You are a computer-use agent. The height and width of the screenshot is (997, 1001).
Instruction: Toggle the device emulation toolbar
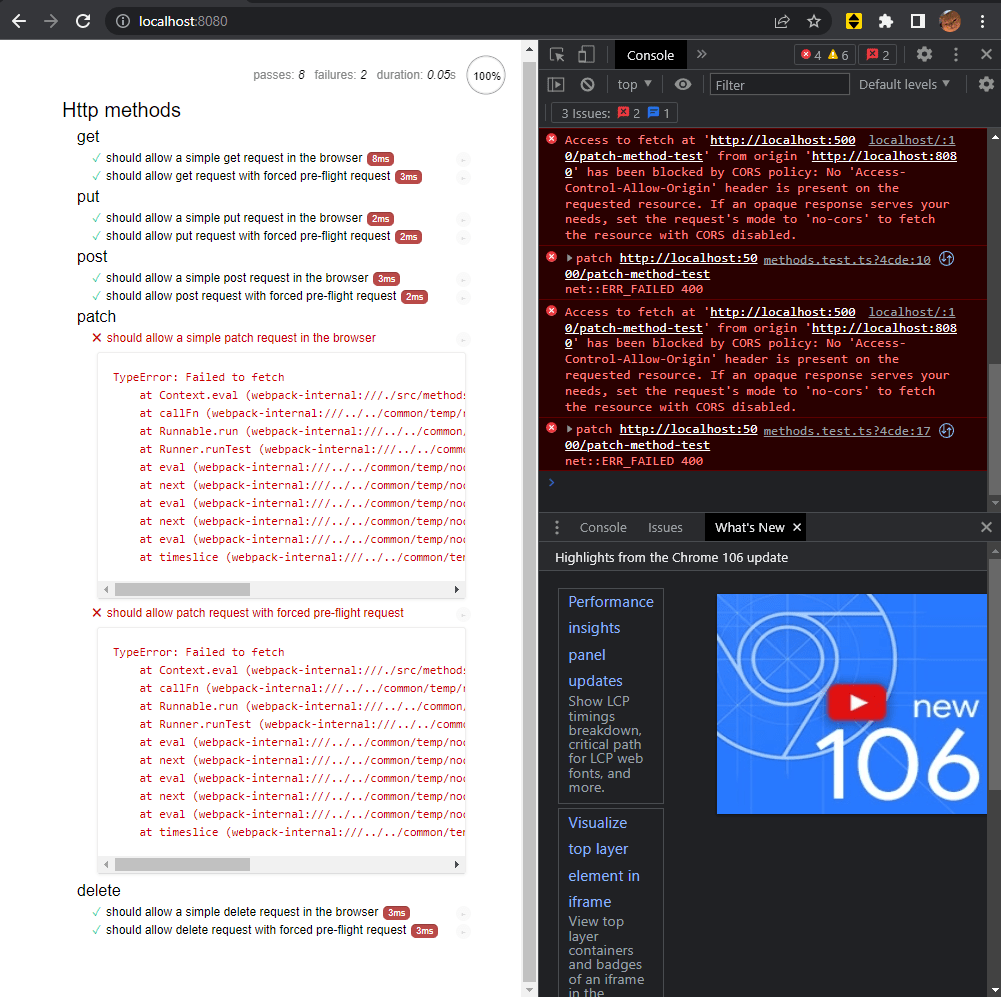[x=585, y=54]
